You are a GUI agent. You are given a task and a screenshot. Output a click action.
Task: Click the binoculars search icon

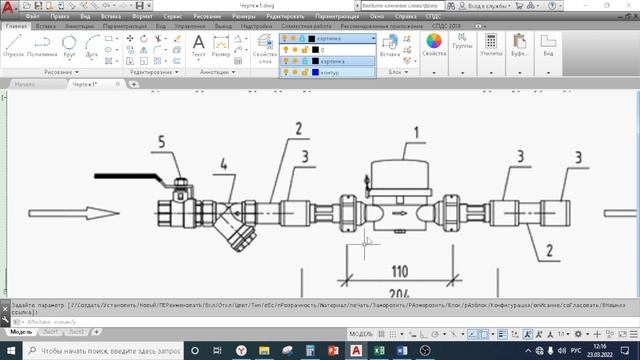pyautogui.click(x=451, y=6)
